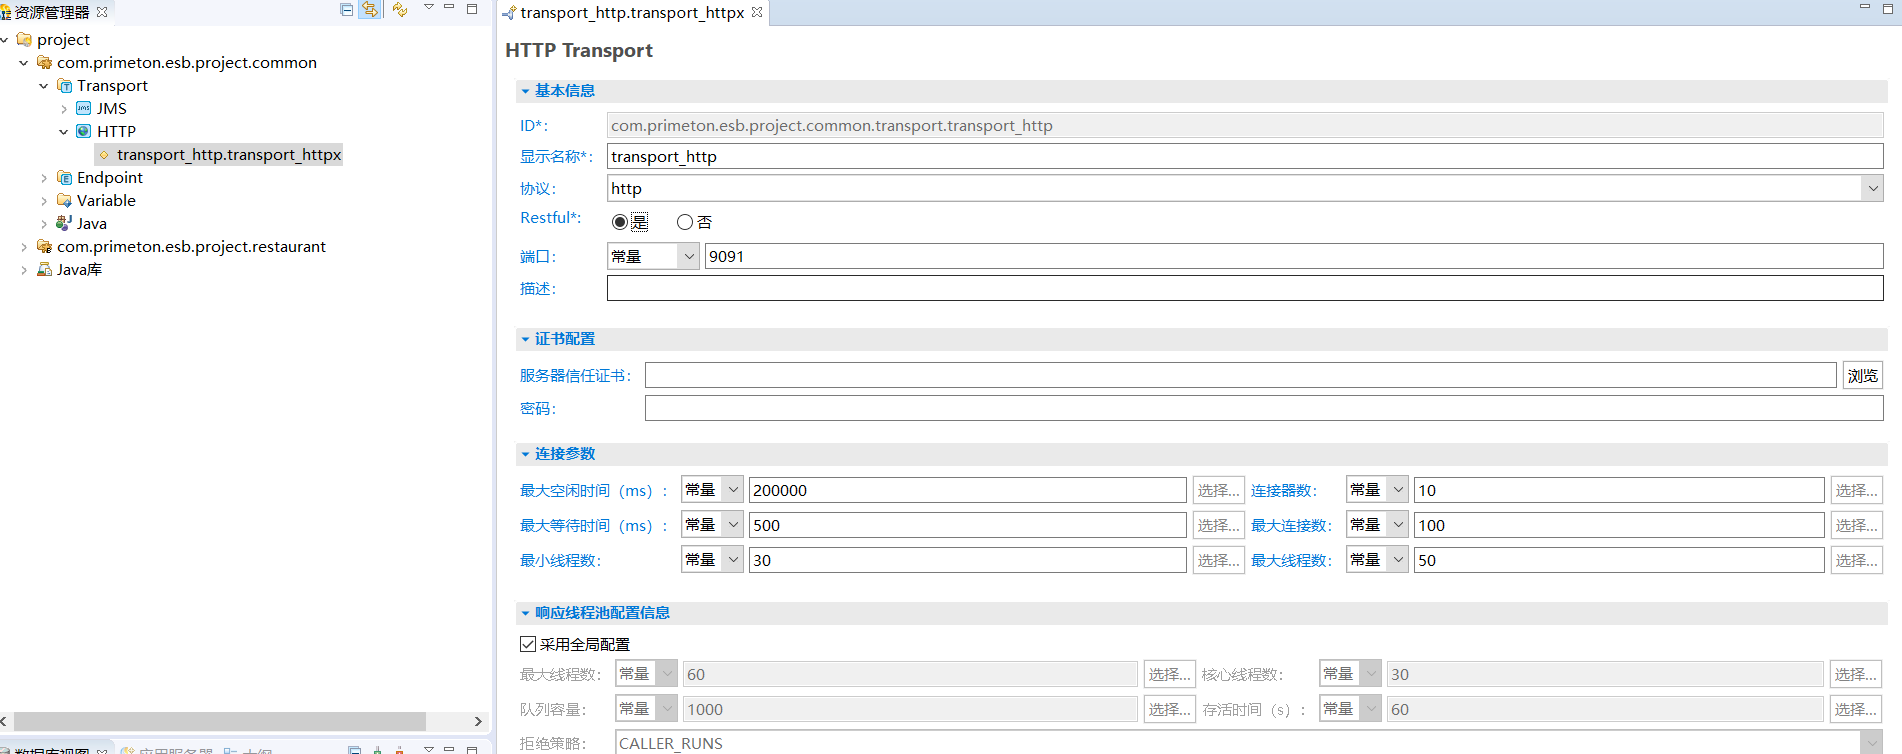Screen dimensions: 1902x754
Task: Open the 端口 常量 type dropdown
Action: point(688,257)
